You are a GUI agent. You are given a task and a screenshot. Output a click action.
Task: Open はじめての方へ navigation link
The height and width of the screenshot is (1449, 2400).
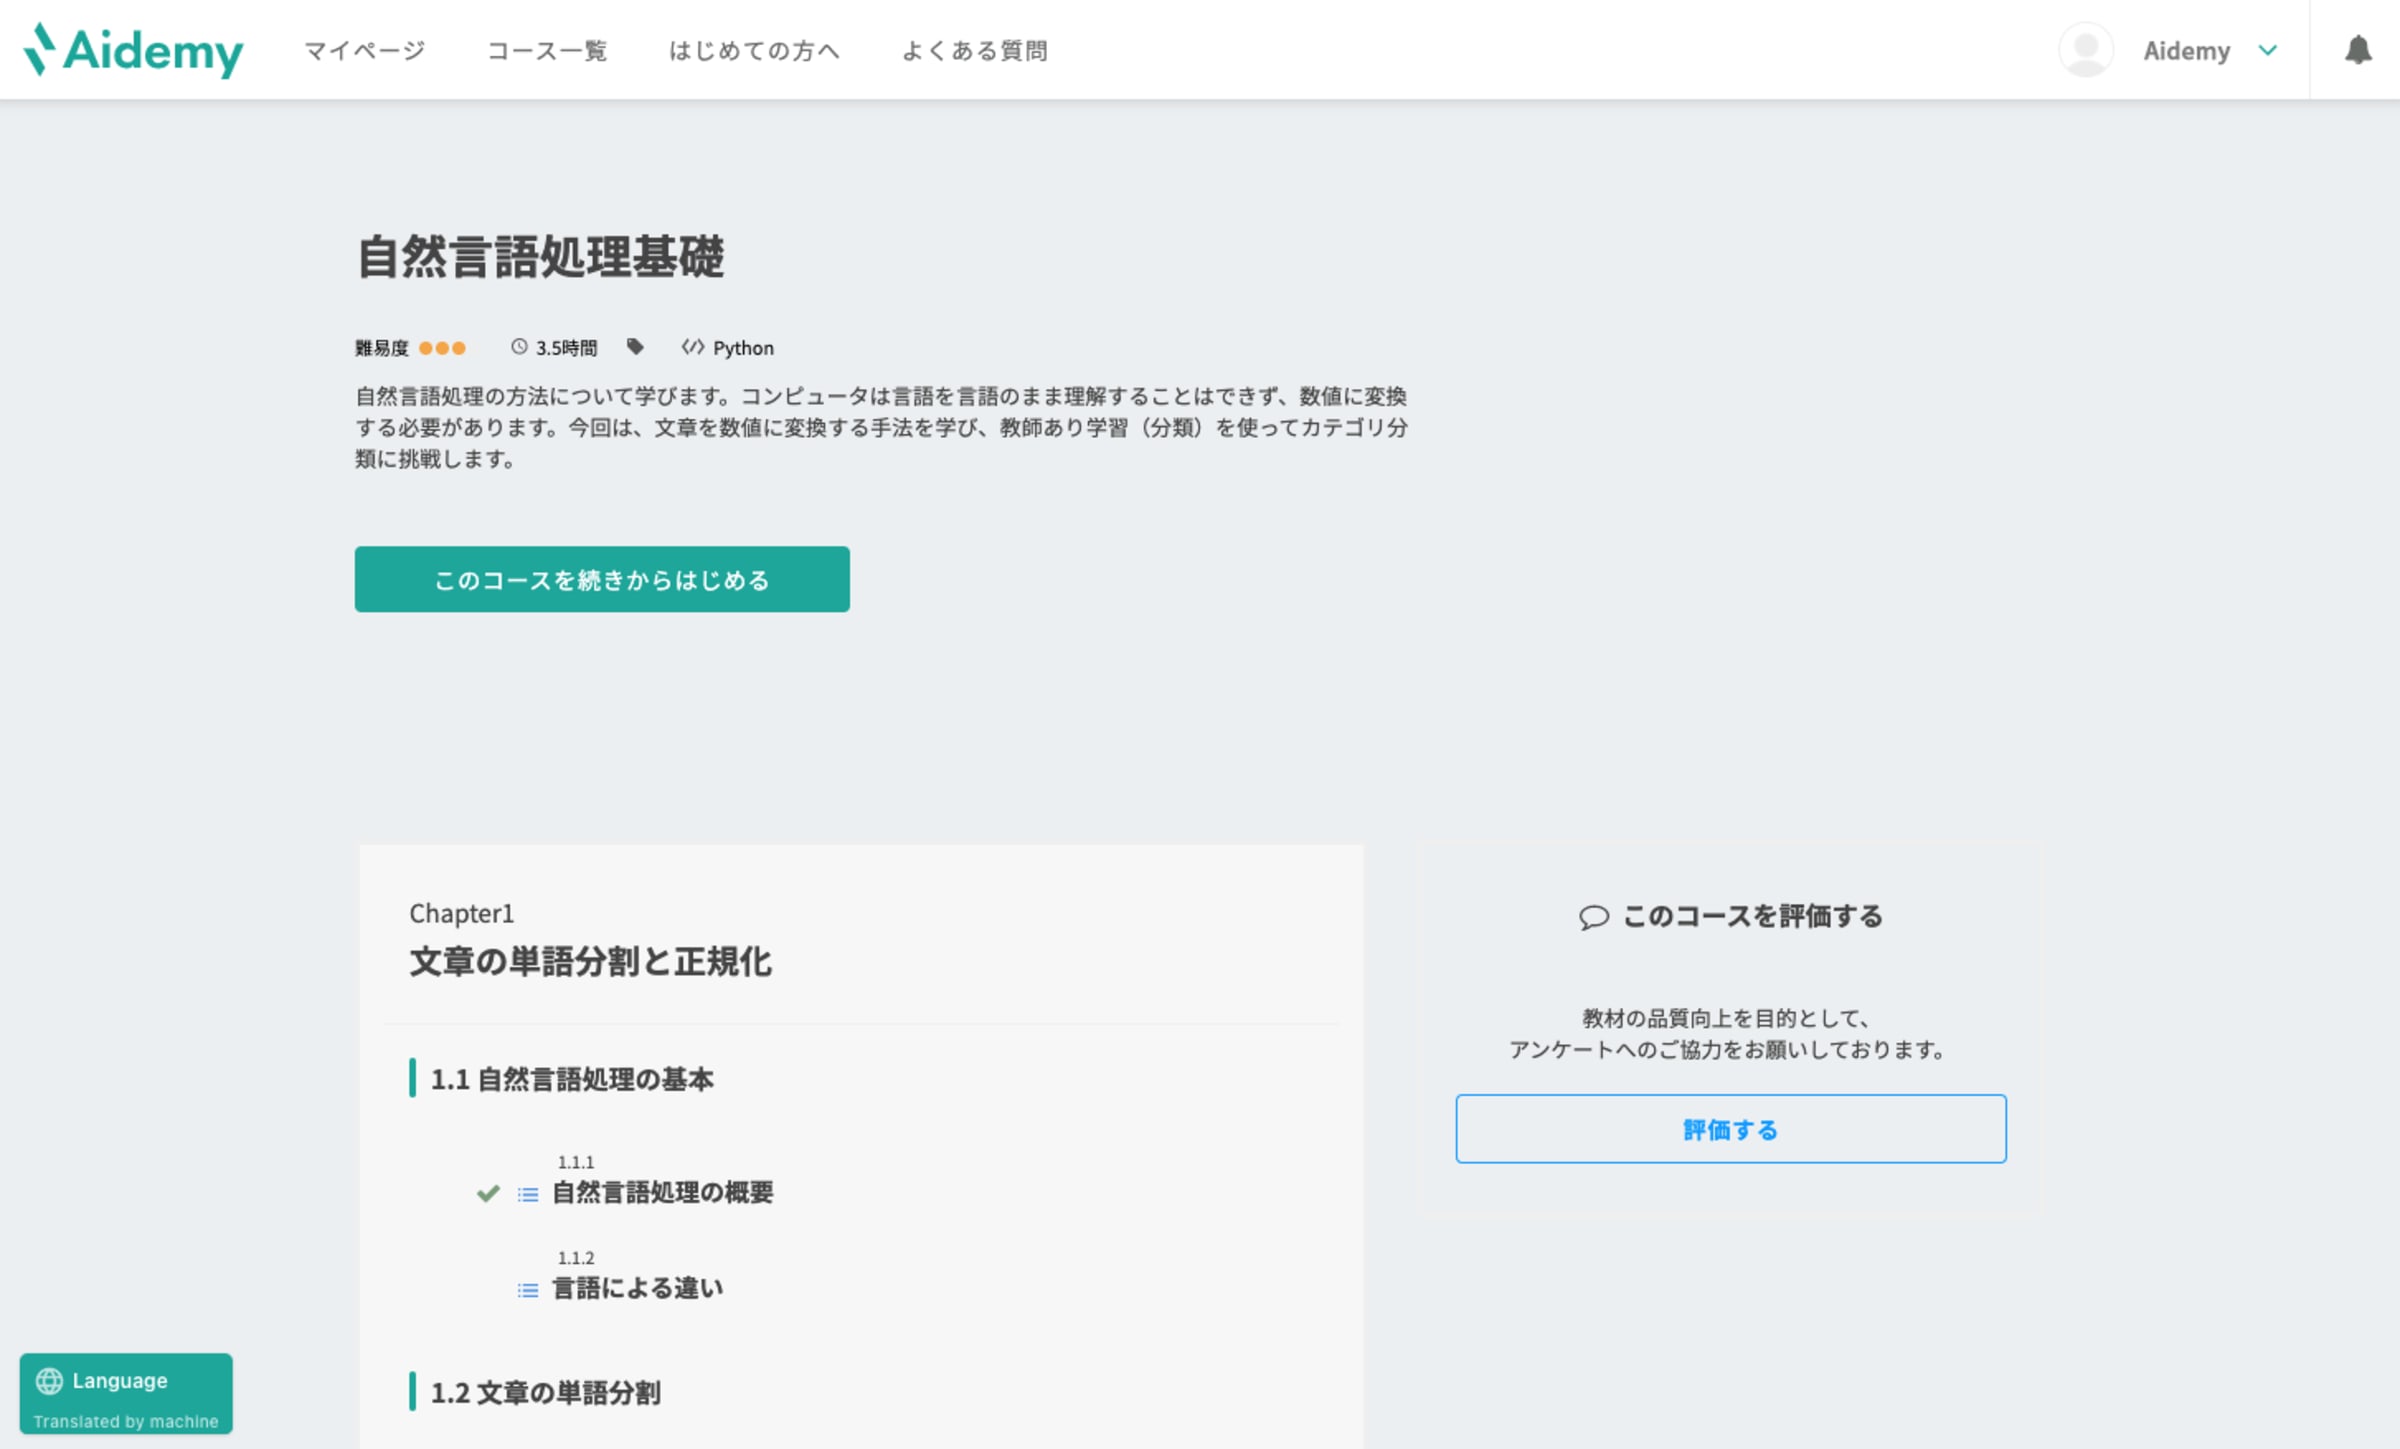coord(754,51)
